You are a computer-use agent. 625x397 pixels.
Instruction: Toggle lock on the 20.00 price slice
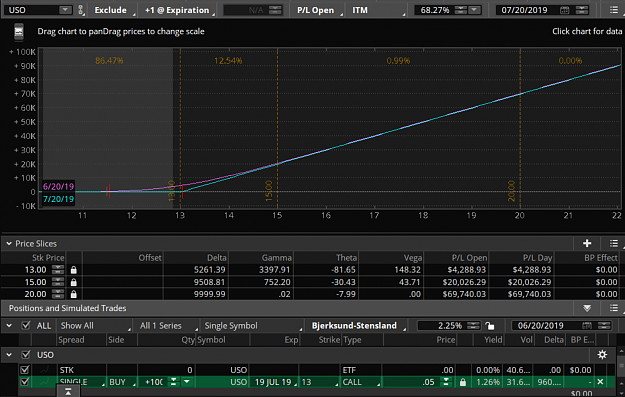73,294
